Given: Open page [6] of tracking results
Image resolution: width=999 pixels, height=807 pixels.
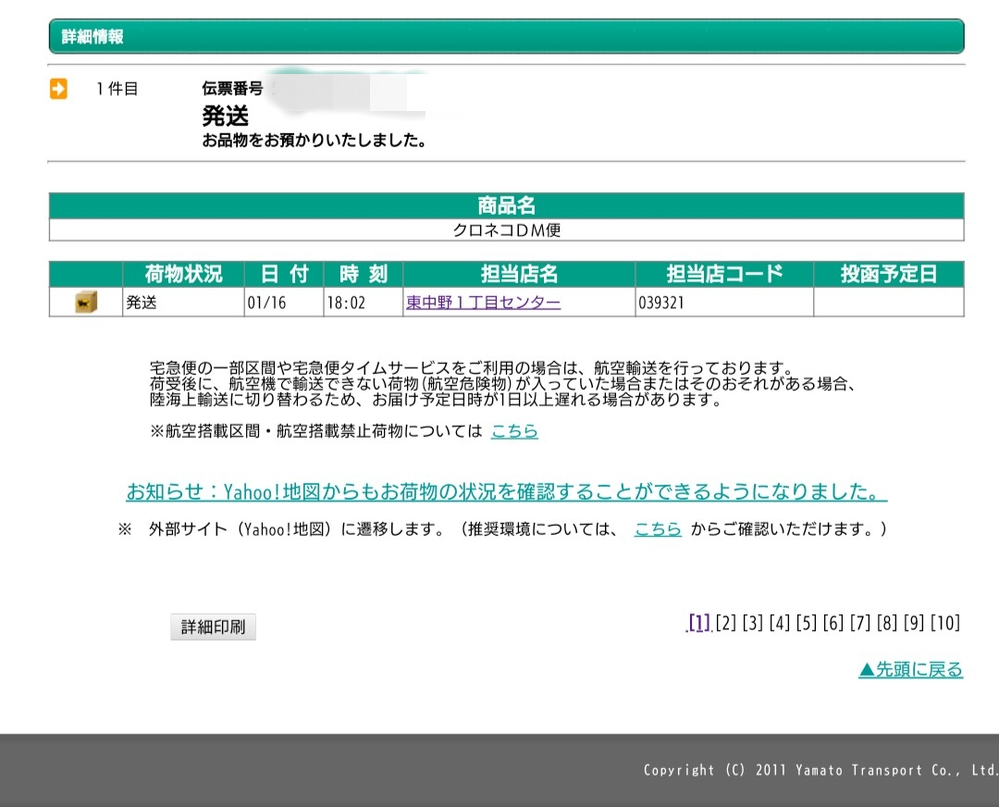Looking at the screenshot, I should point(833,623).
